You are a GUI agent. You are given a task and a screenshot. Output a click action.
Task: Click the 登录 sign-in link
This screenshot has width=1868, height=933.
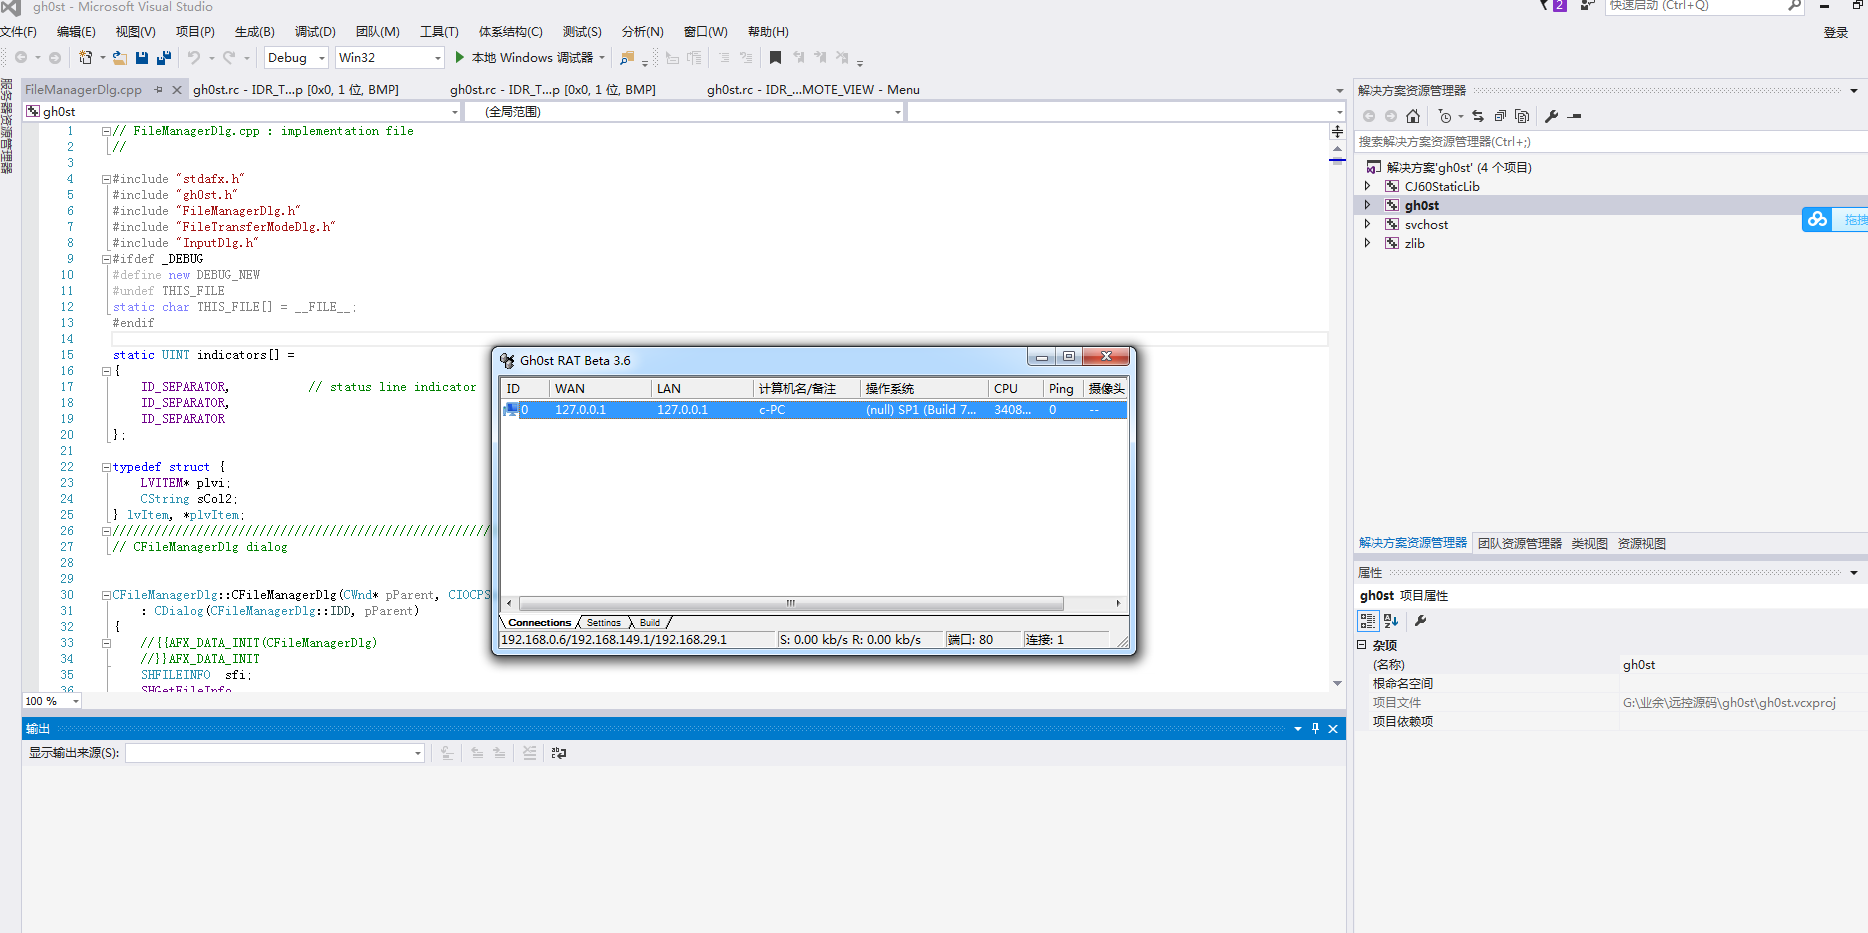pos(1835,33)
